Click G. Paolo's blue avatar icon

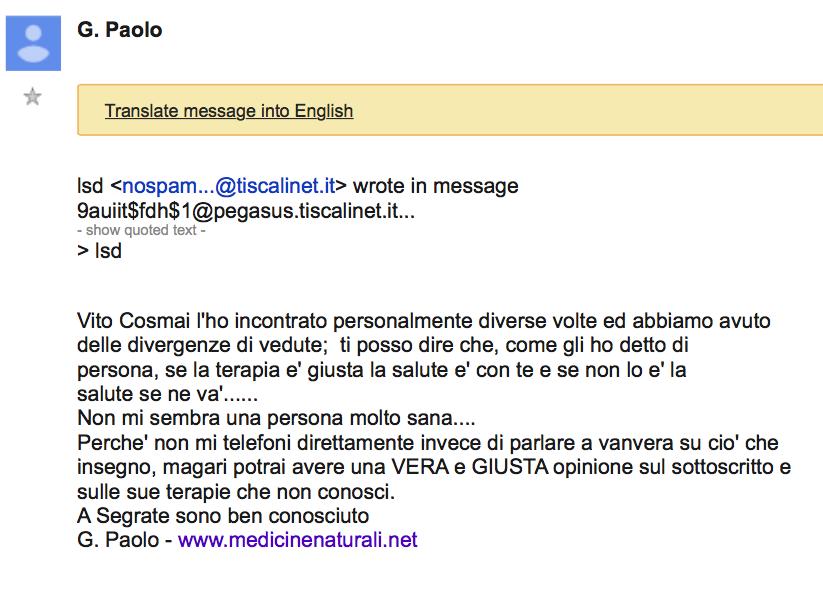(x=33, y=44)
